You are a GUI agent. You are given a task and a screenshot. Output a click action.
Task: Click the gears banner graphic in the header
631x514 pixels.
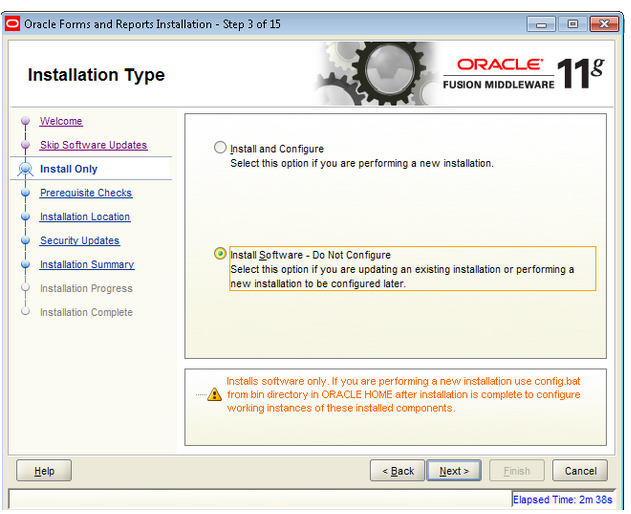(376, 74)
